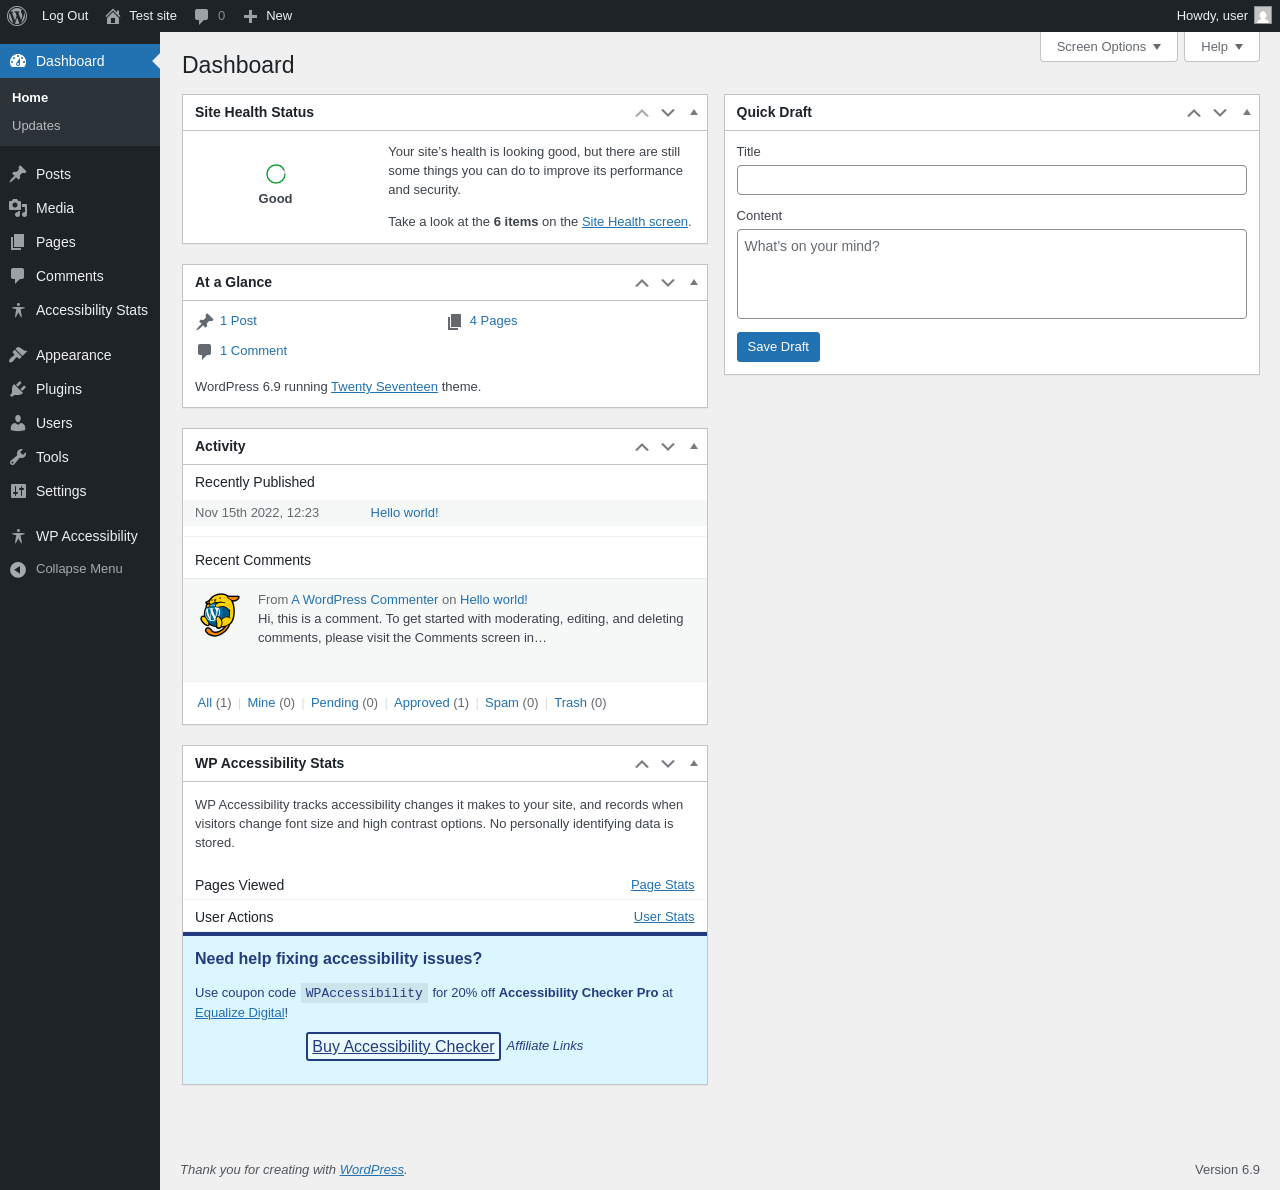Viewport: 1280px width, 1190px height.
Task: Click the Appearance paintbrush icon
Action: click(x=18, y=355)
